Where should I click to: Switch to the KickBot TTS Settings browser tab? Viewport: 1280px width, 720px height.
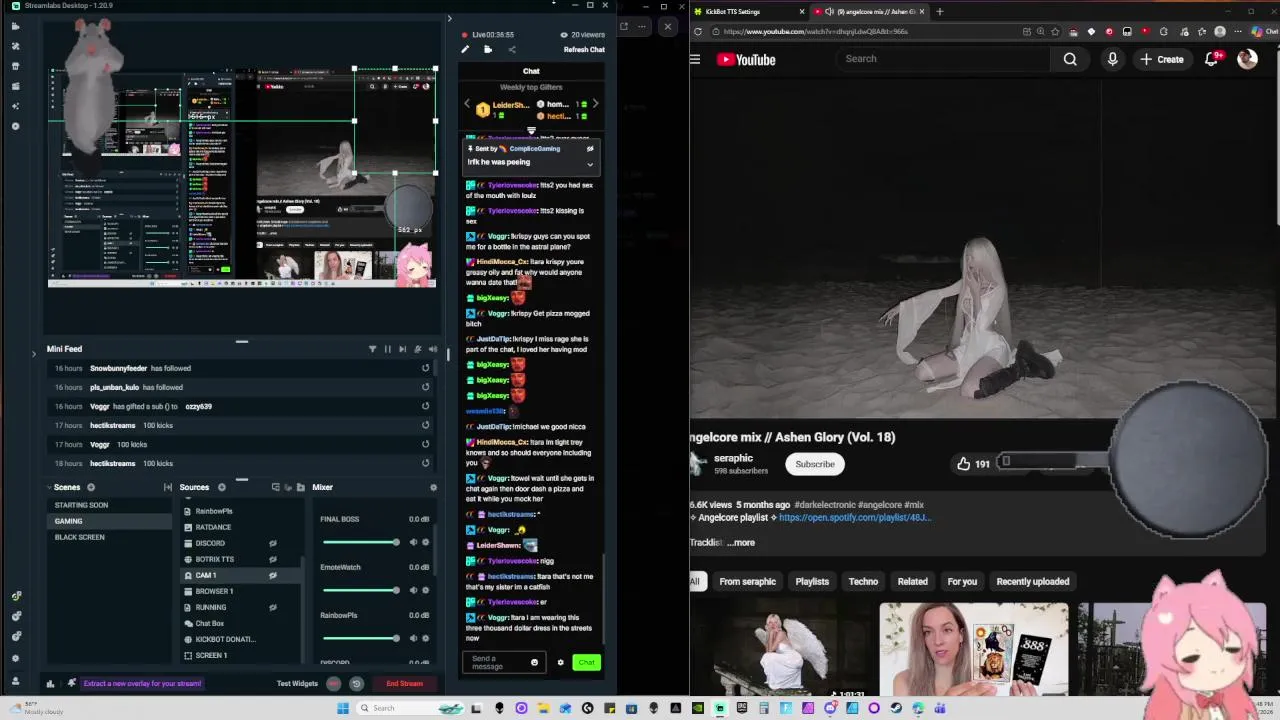(x=747, y=11)
